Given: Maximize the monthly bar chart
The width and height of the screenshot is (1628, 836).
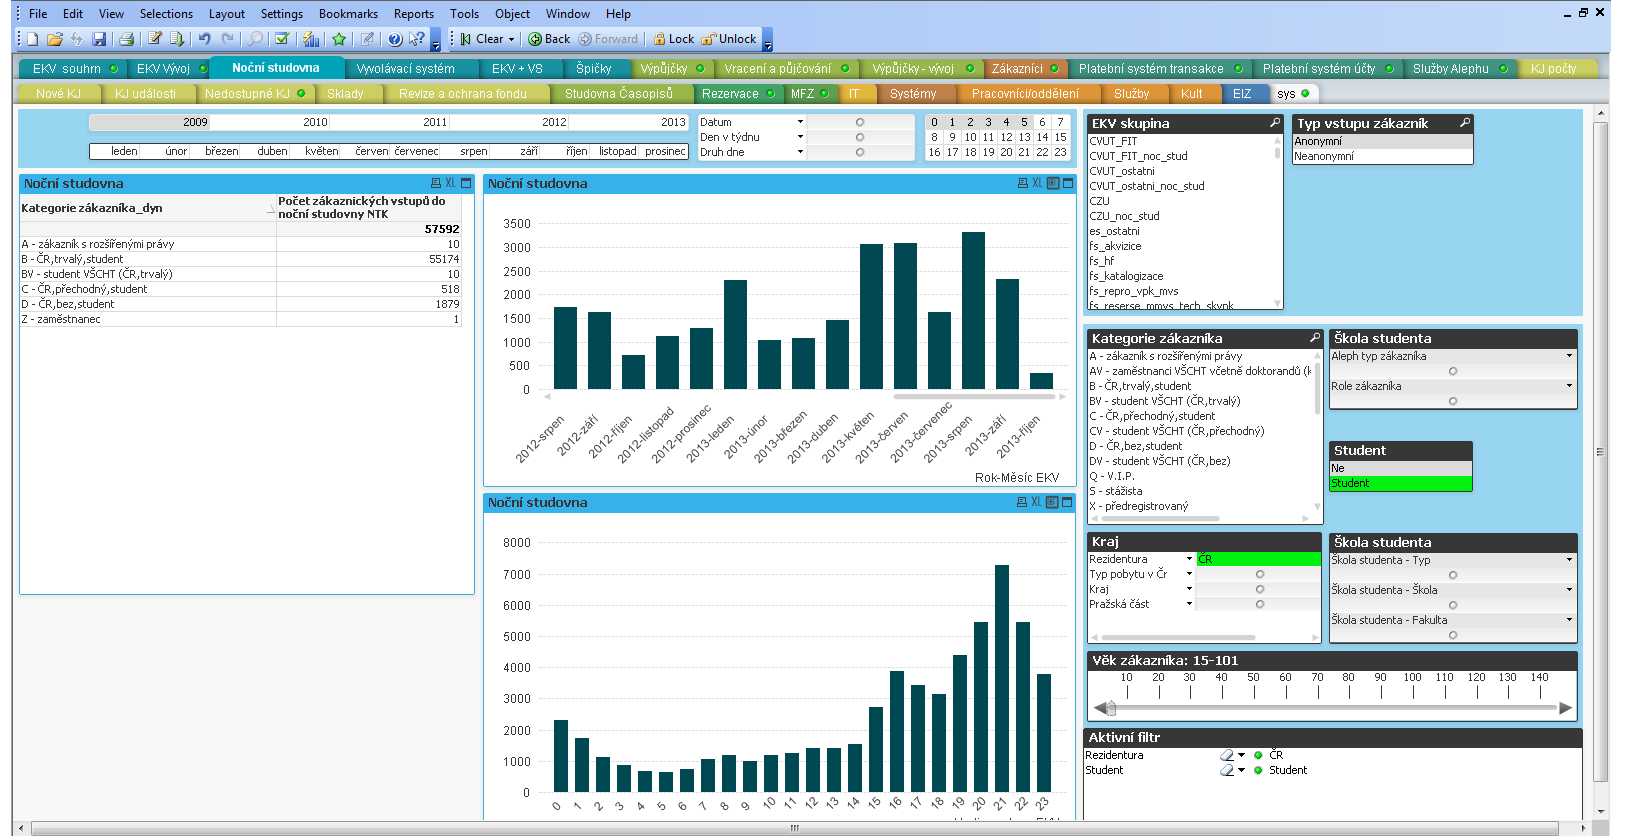Looking at the screenshot, I should coord(1068,183).
